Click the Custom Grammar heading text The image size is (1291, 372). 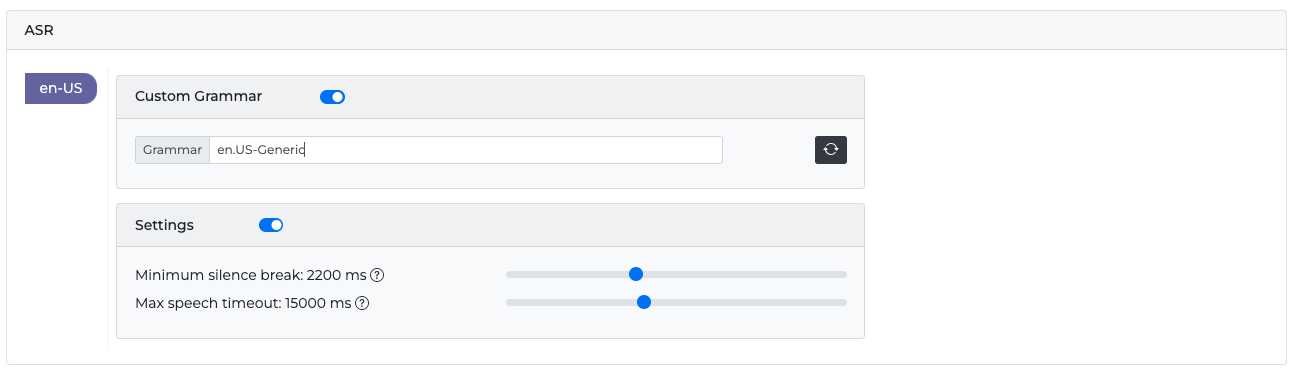(x=198, y=97)
